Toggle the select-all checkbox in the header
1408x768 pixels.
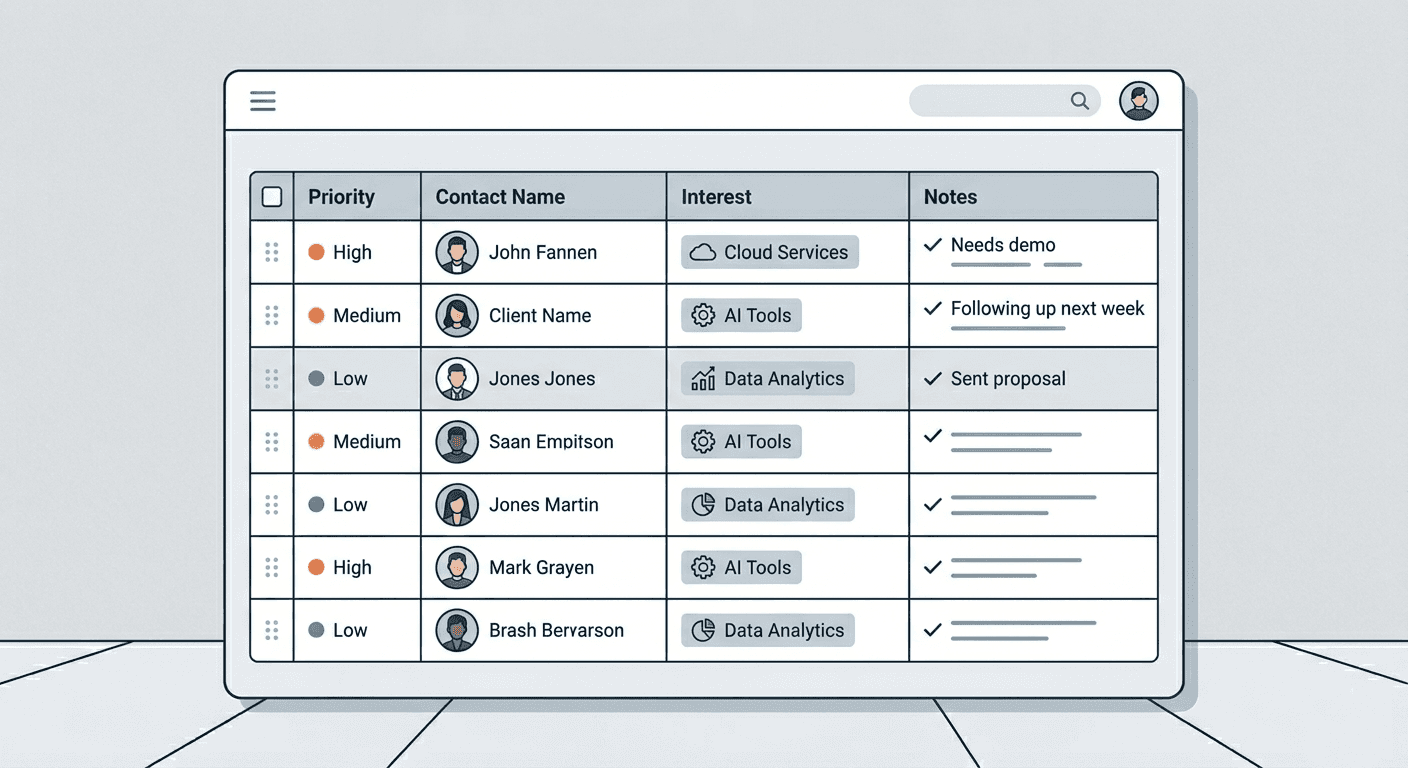[271, 196]
